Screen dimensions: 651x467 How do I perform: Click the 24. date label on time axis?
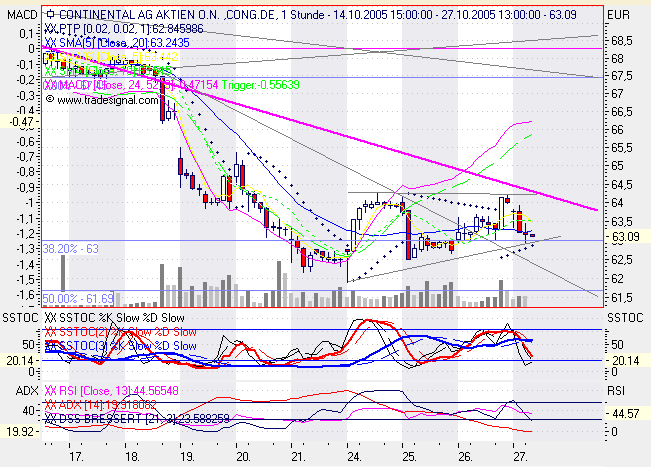354,457
